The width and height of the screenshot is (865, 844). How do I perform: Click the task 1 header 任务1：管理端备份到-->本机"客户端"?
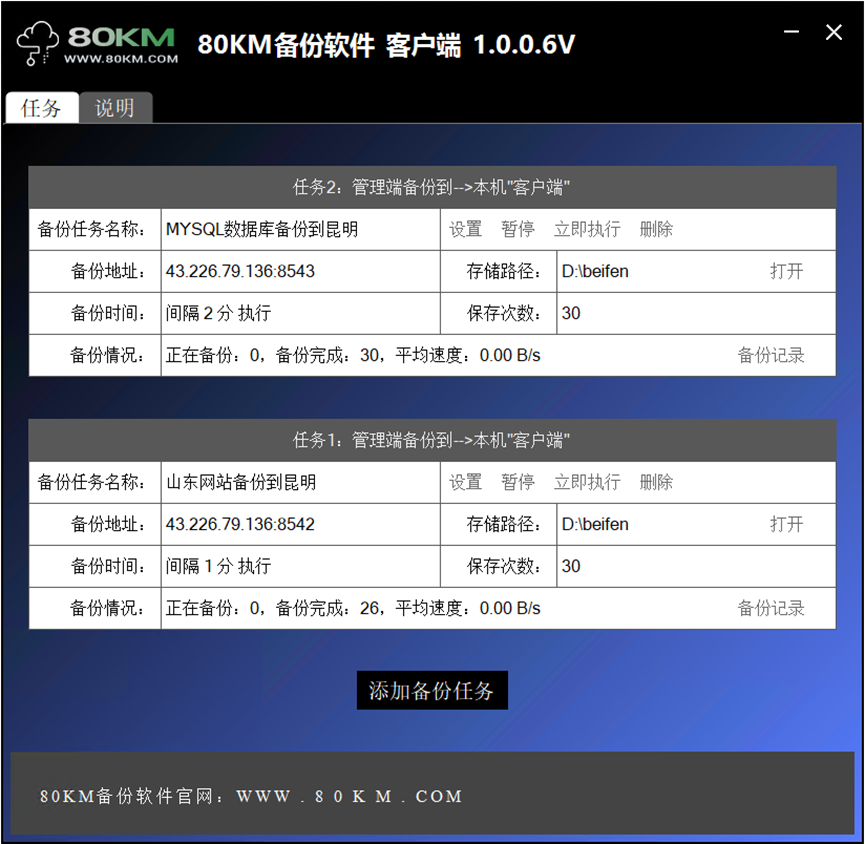click(432, 440)
